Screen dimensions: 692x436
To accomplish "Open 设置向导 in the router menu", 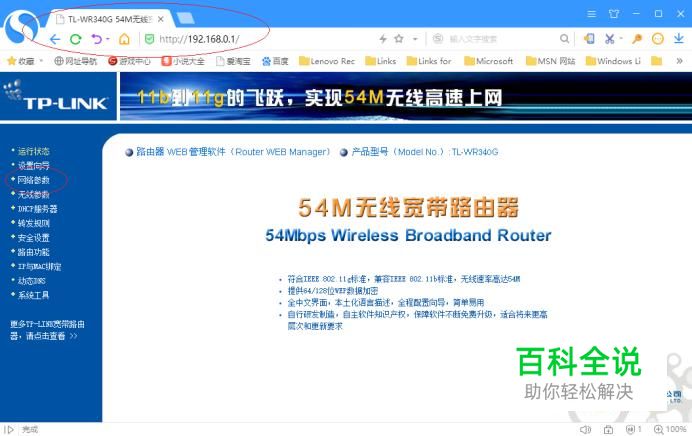I will pos(34,165).
